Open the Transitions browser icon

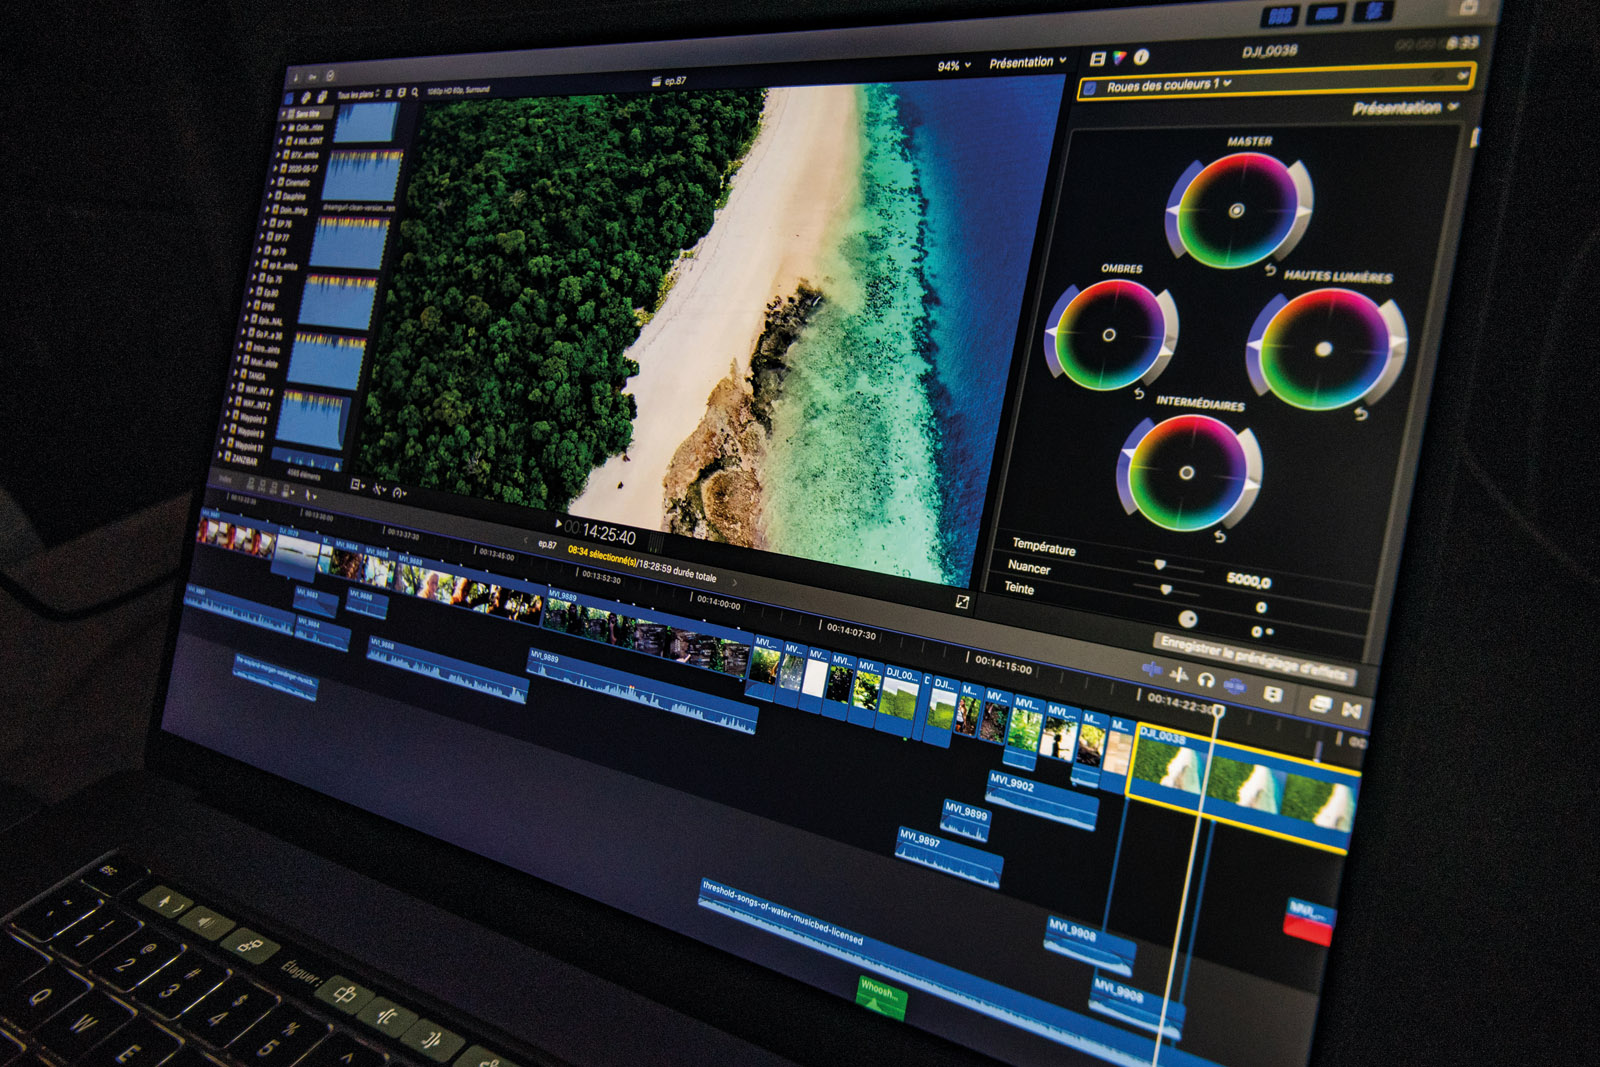pos(1352,710)
